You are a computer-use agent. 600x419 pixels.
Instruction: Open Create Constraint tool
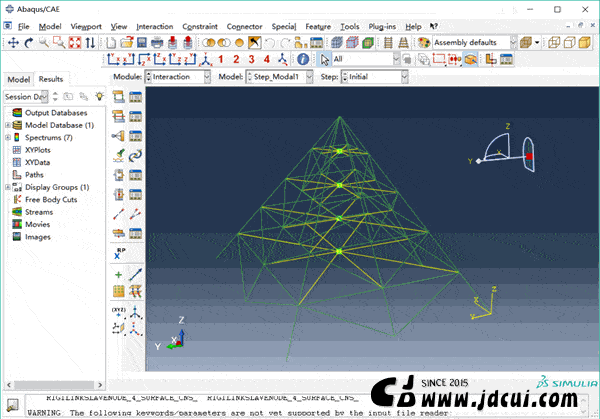point(119,136)
